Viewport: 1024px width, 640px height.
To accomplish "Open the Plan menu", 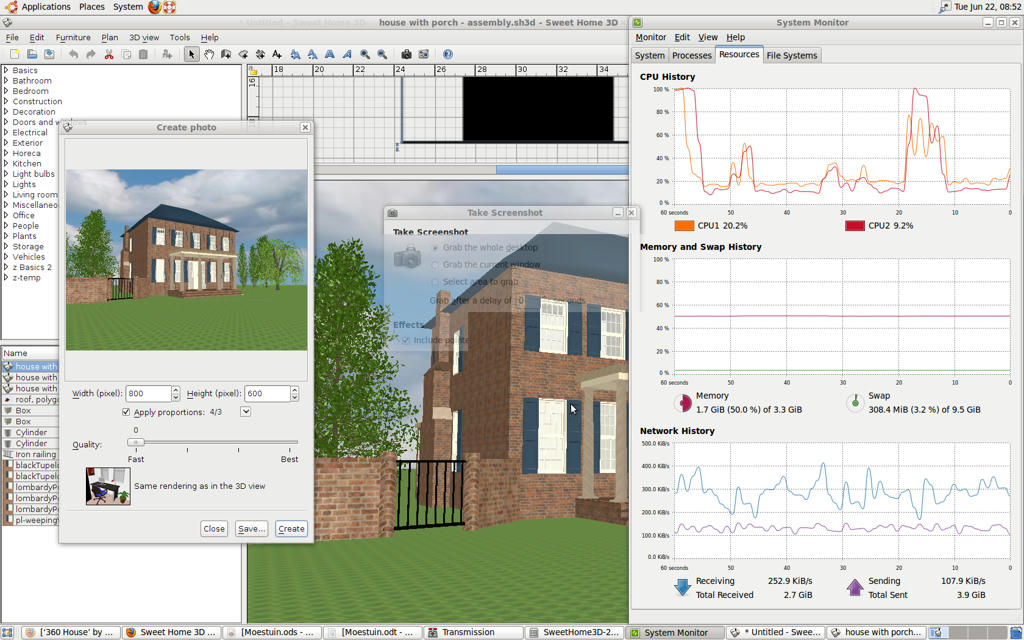I will click(x=110, y=37).
